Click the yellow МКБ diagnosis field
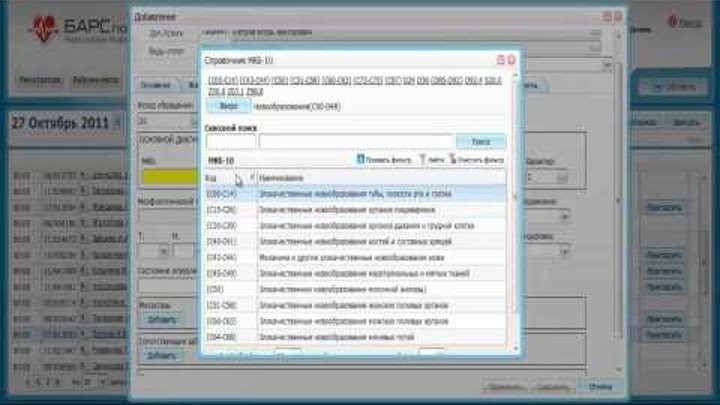 pos(170,177)
